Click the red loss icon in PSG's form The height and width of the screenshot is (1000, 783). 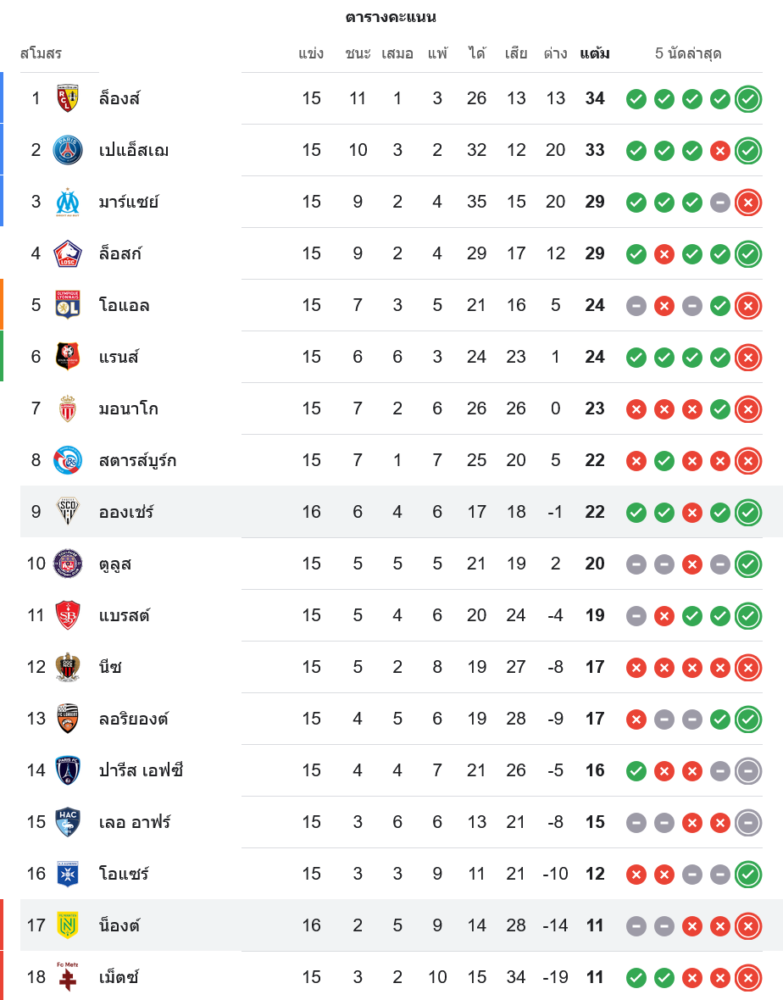pyautogui.click(x=719, y=150)
